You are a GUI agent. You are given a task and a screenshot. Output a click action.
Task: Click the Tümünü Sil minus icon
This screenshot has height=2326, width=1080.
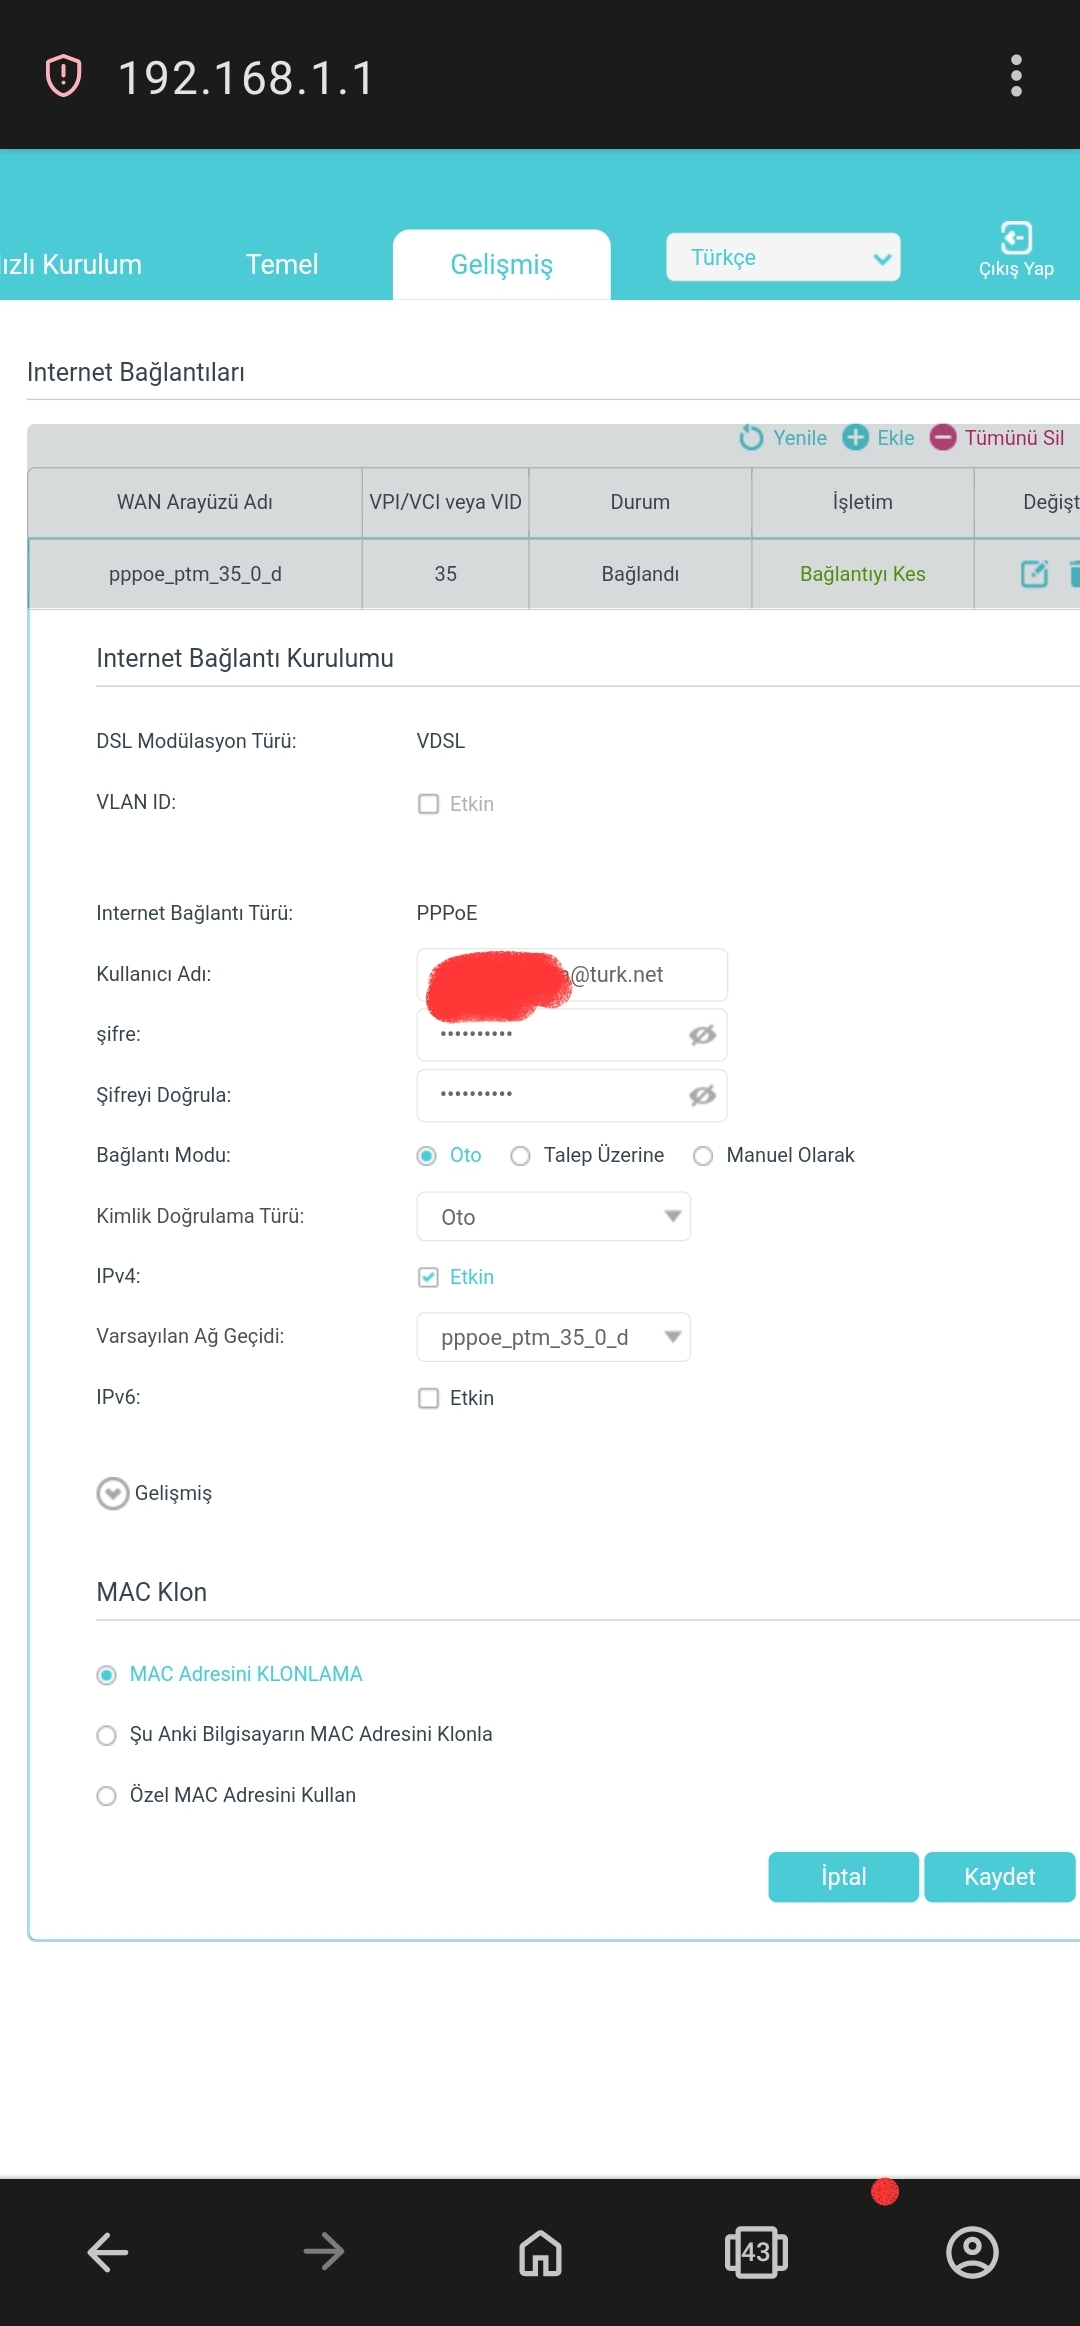tap(943, 438)
